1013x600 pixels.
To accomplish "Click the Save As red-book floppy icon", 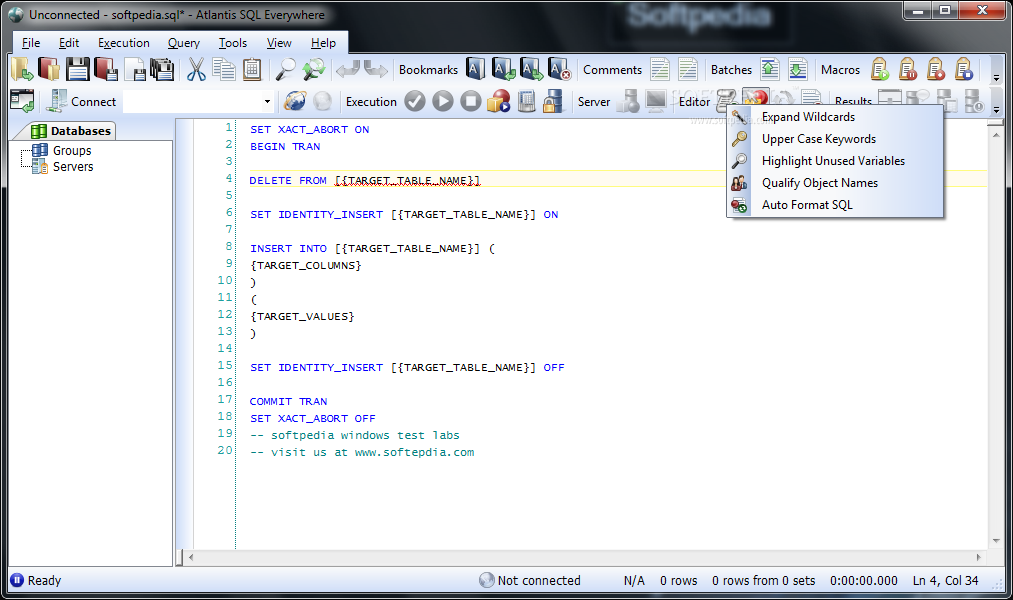I will click(x=105, y=69).
